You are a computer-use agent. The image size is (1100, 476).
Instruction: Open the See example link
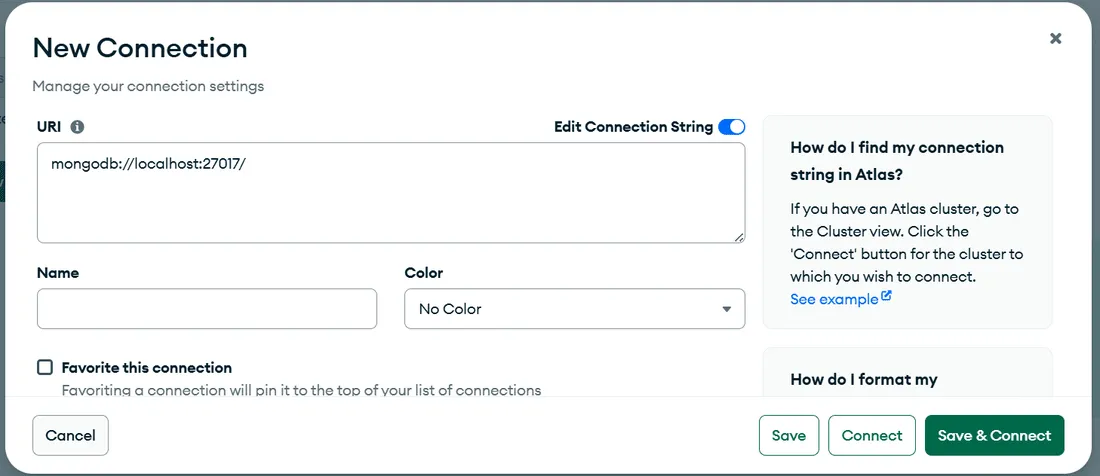point(834,299)
